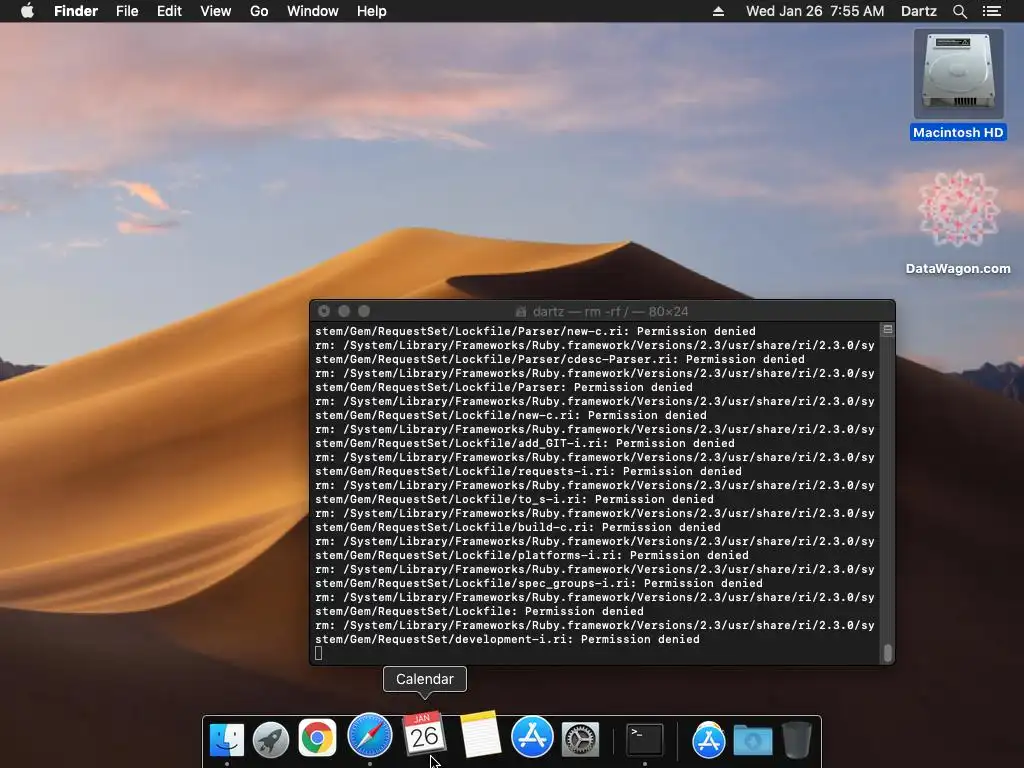Minimize the Terminal window

pos(344,311)
